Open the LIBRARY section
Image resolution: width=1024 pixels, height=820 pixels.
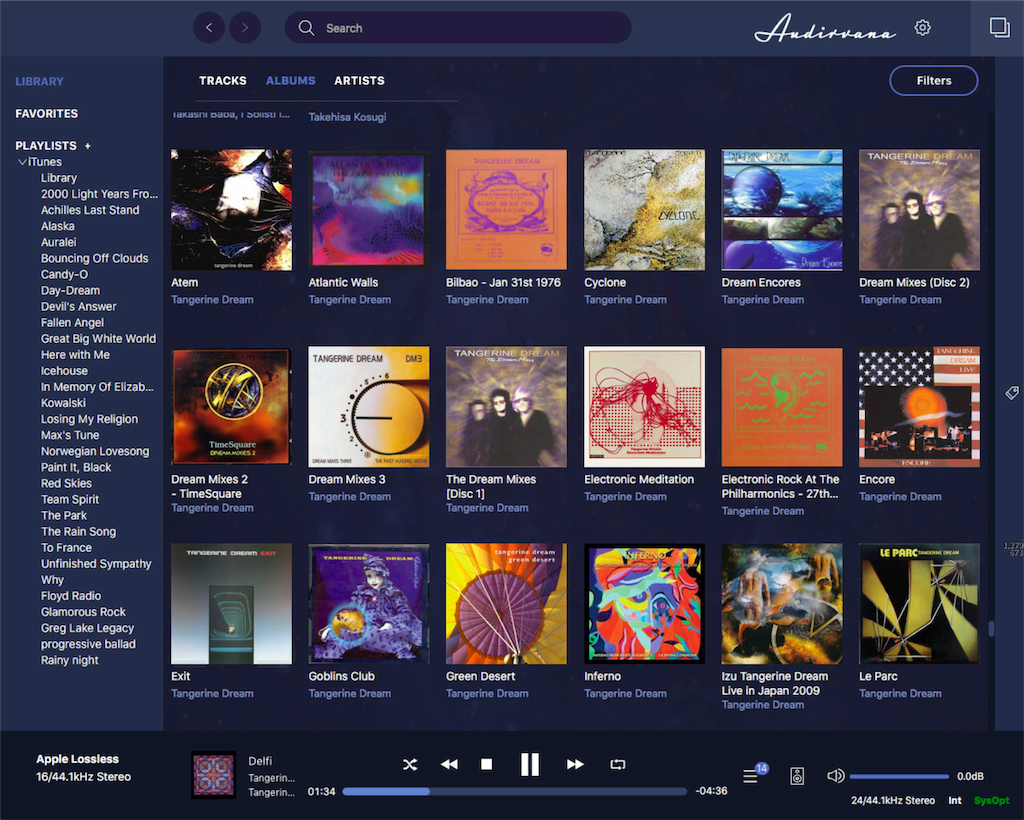point(39,82)
